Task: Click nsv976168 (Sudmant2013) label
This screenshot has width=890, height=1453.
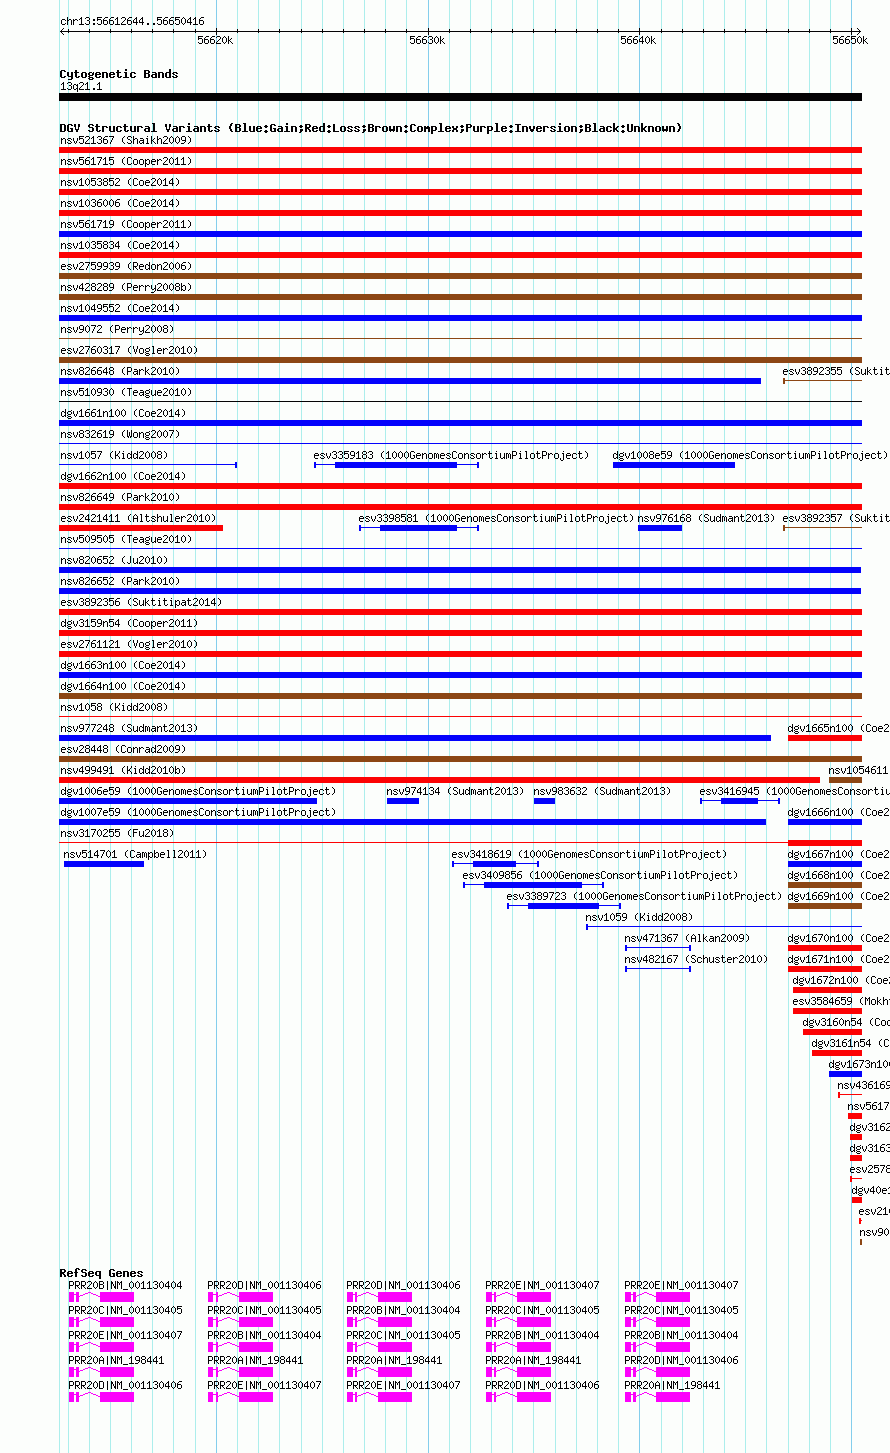Action: 706,518
